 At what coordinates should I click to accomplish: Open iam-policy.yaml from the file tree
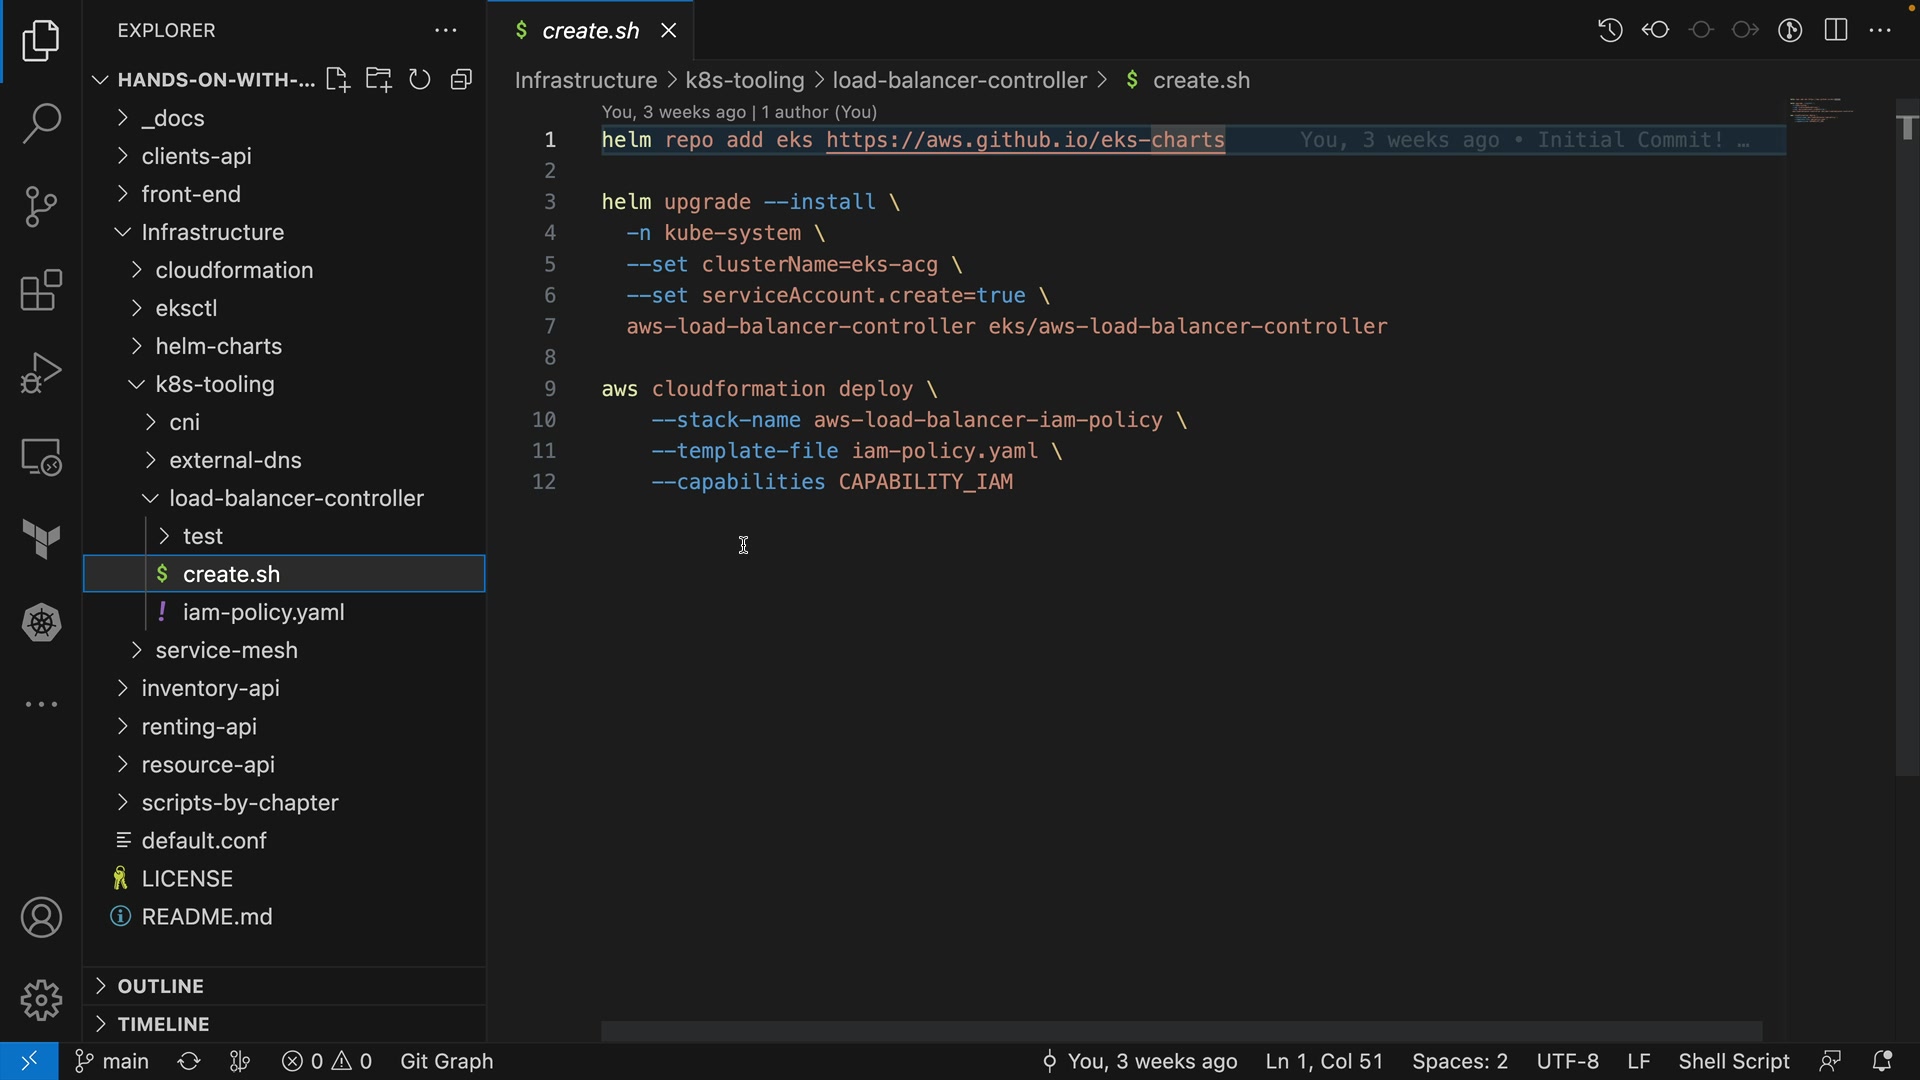pos(263,612)
